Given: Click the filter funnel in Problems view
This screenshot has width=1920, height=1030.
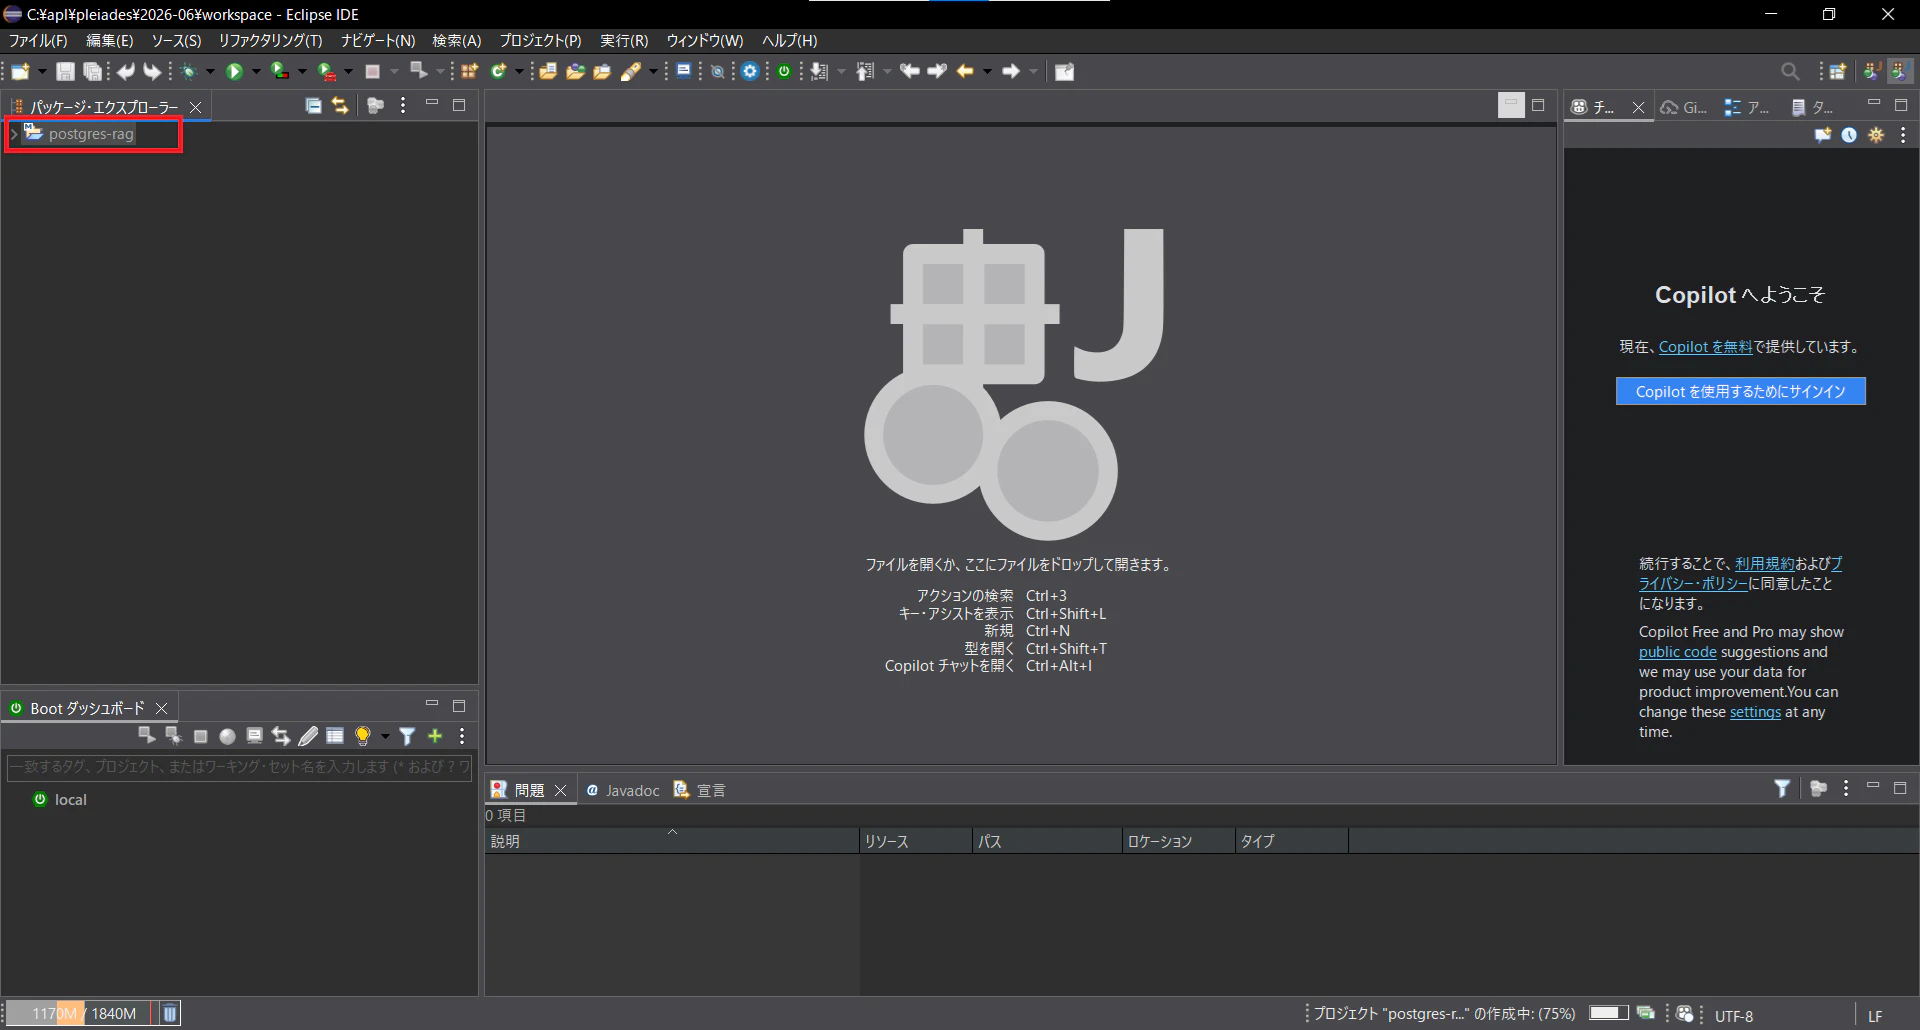Looking at the screenshot, I should [1782, 789].
